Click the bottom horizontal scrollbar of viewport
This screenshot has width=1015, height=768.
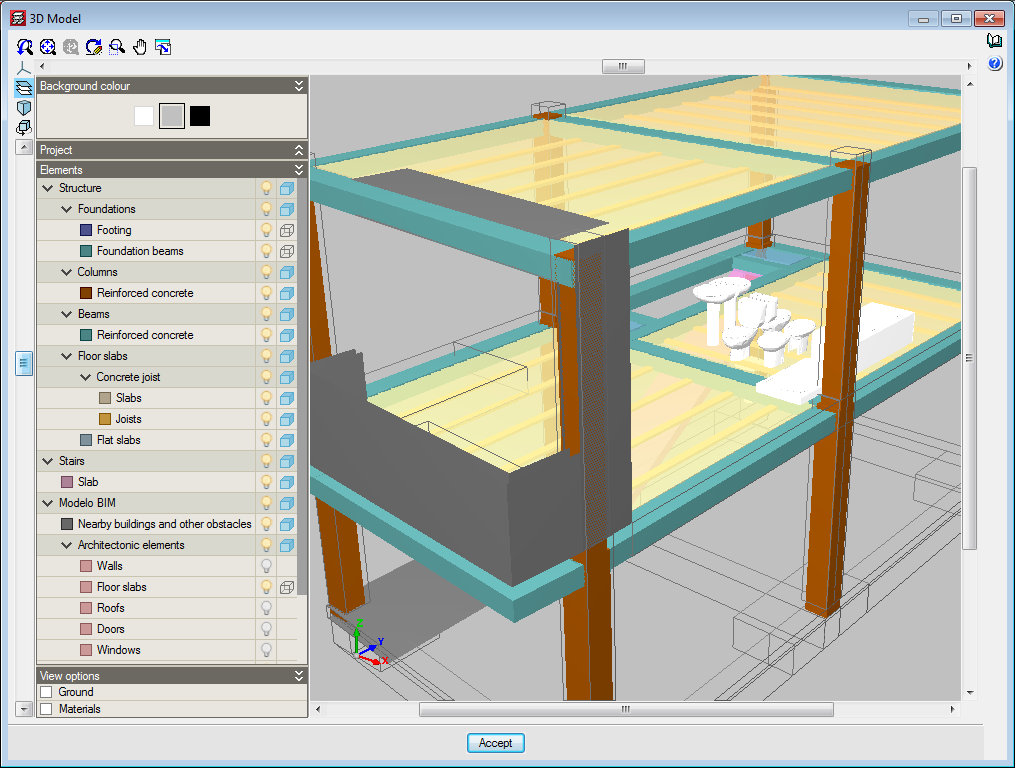625,710
